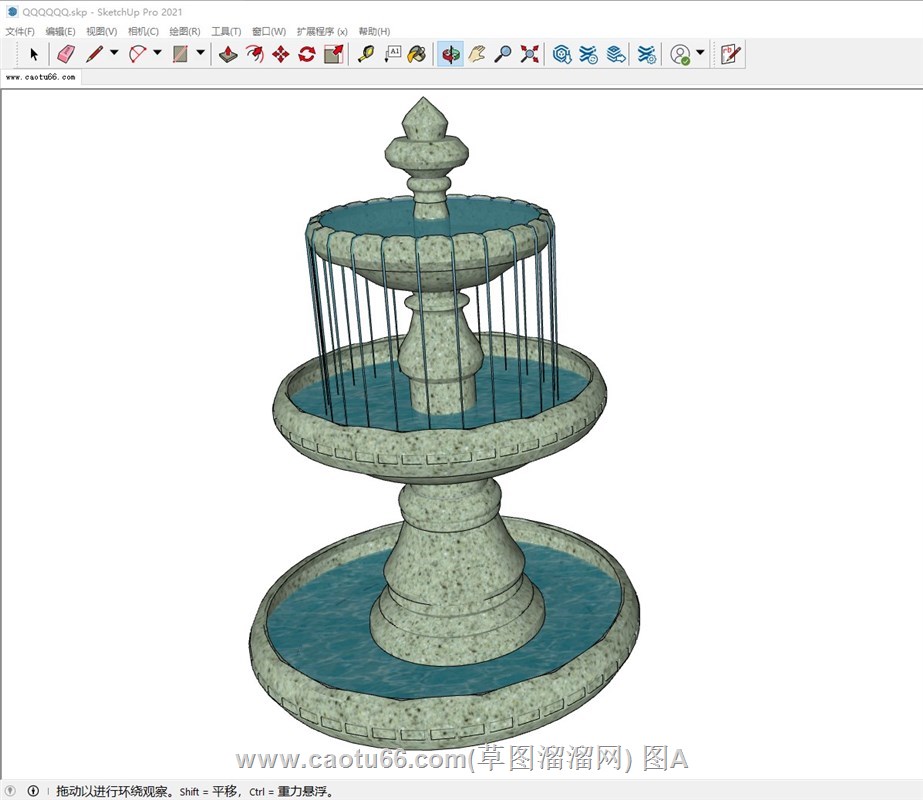Click the Zoom Extents tool
The height and width of the screenshot is (800, 923).
[x=529, y=54]
